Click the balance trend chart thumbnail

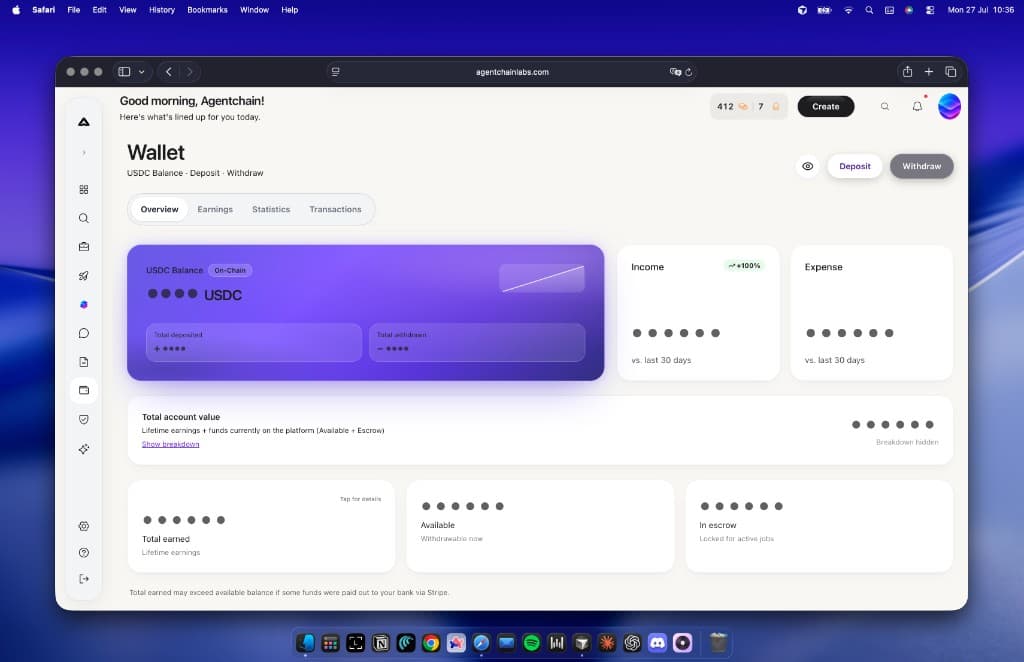(542, 278)
